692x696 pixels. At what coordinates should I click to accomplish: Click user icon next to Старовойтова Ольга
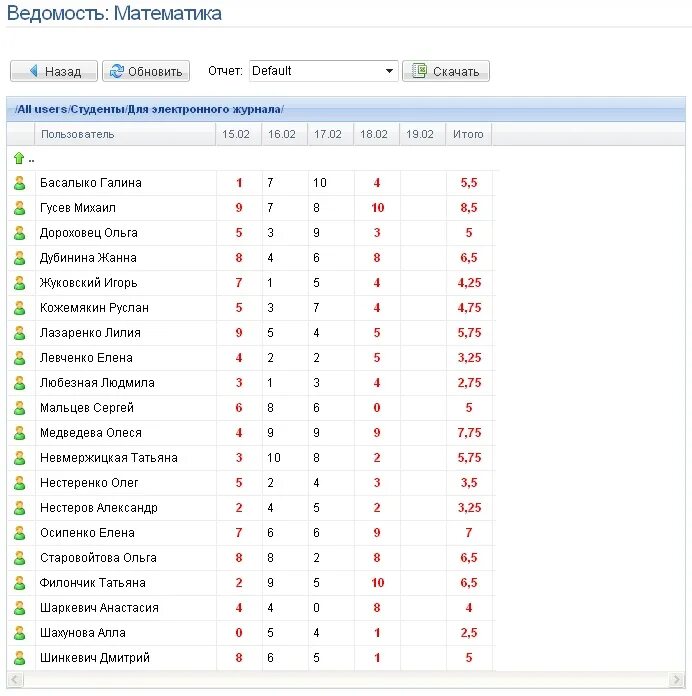pos(20,558)
